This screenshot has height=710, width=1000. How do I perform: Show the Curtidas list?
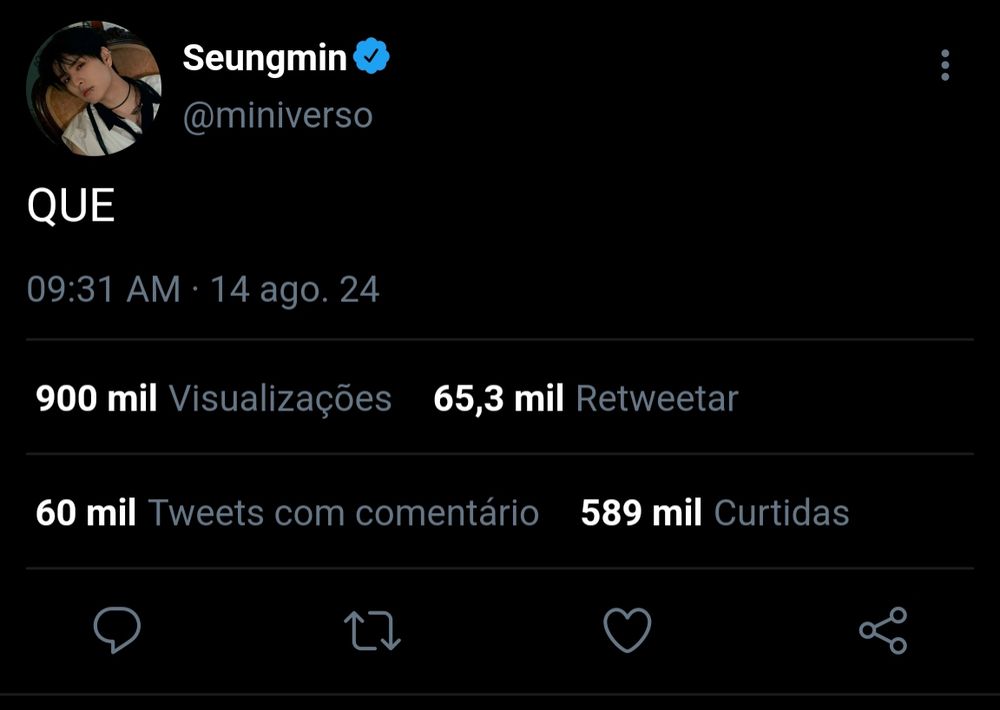coord(781,514)
